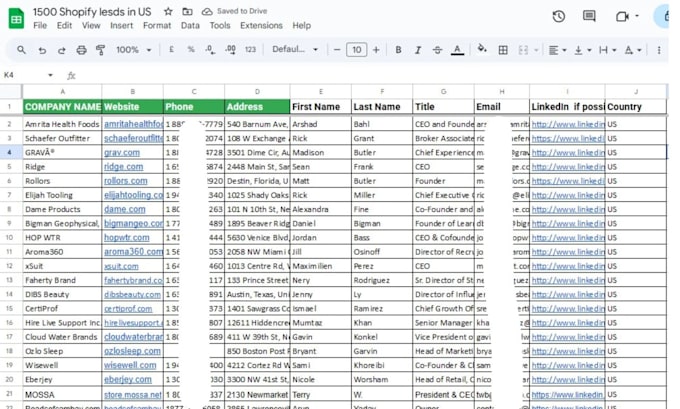Open the Format menu
The width and height of the screenshot is (680, 409).
coord(157,26)
